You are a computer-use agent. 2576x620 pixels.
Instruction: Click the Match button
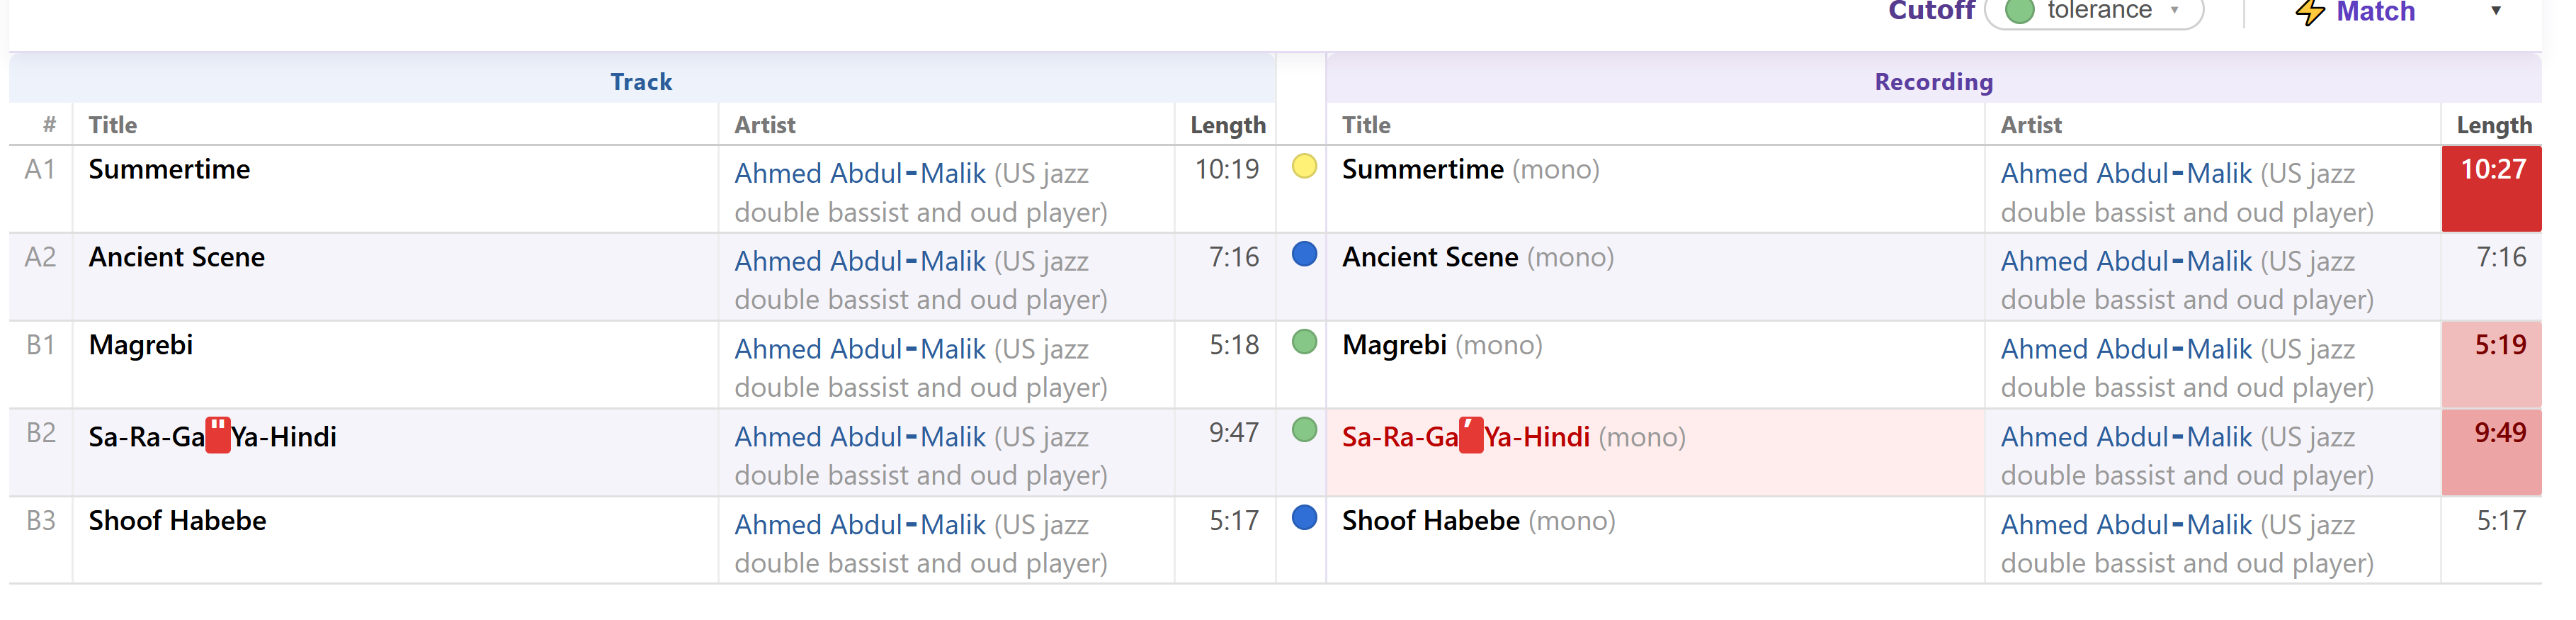2355,12
